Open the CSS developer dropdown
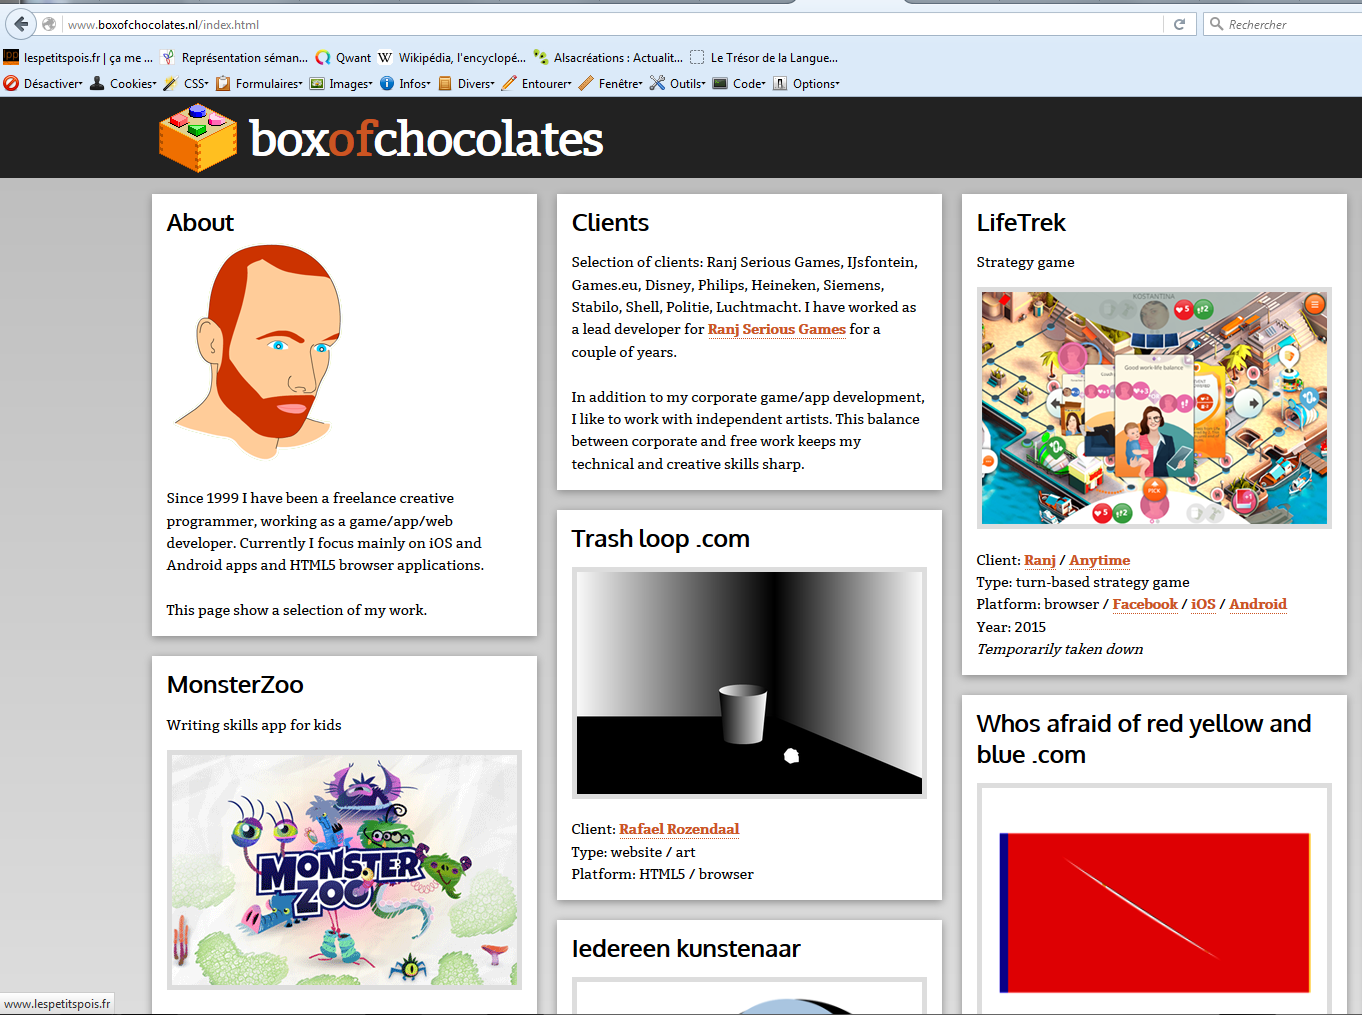Image resolution: width=1362 pixels, height=1015 pixels. point(186,84)
